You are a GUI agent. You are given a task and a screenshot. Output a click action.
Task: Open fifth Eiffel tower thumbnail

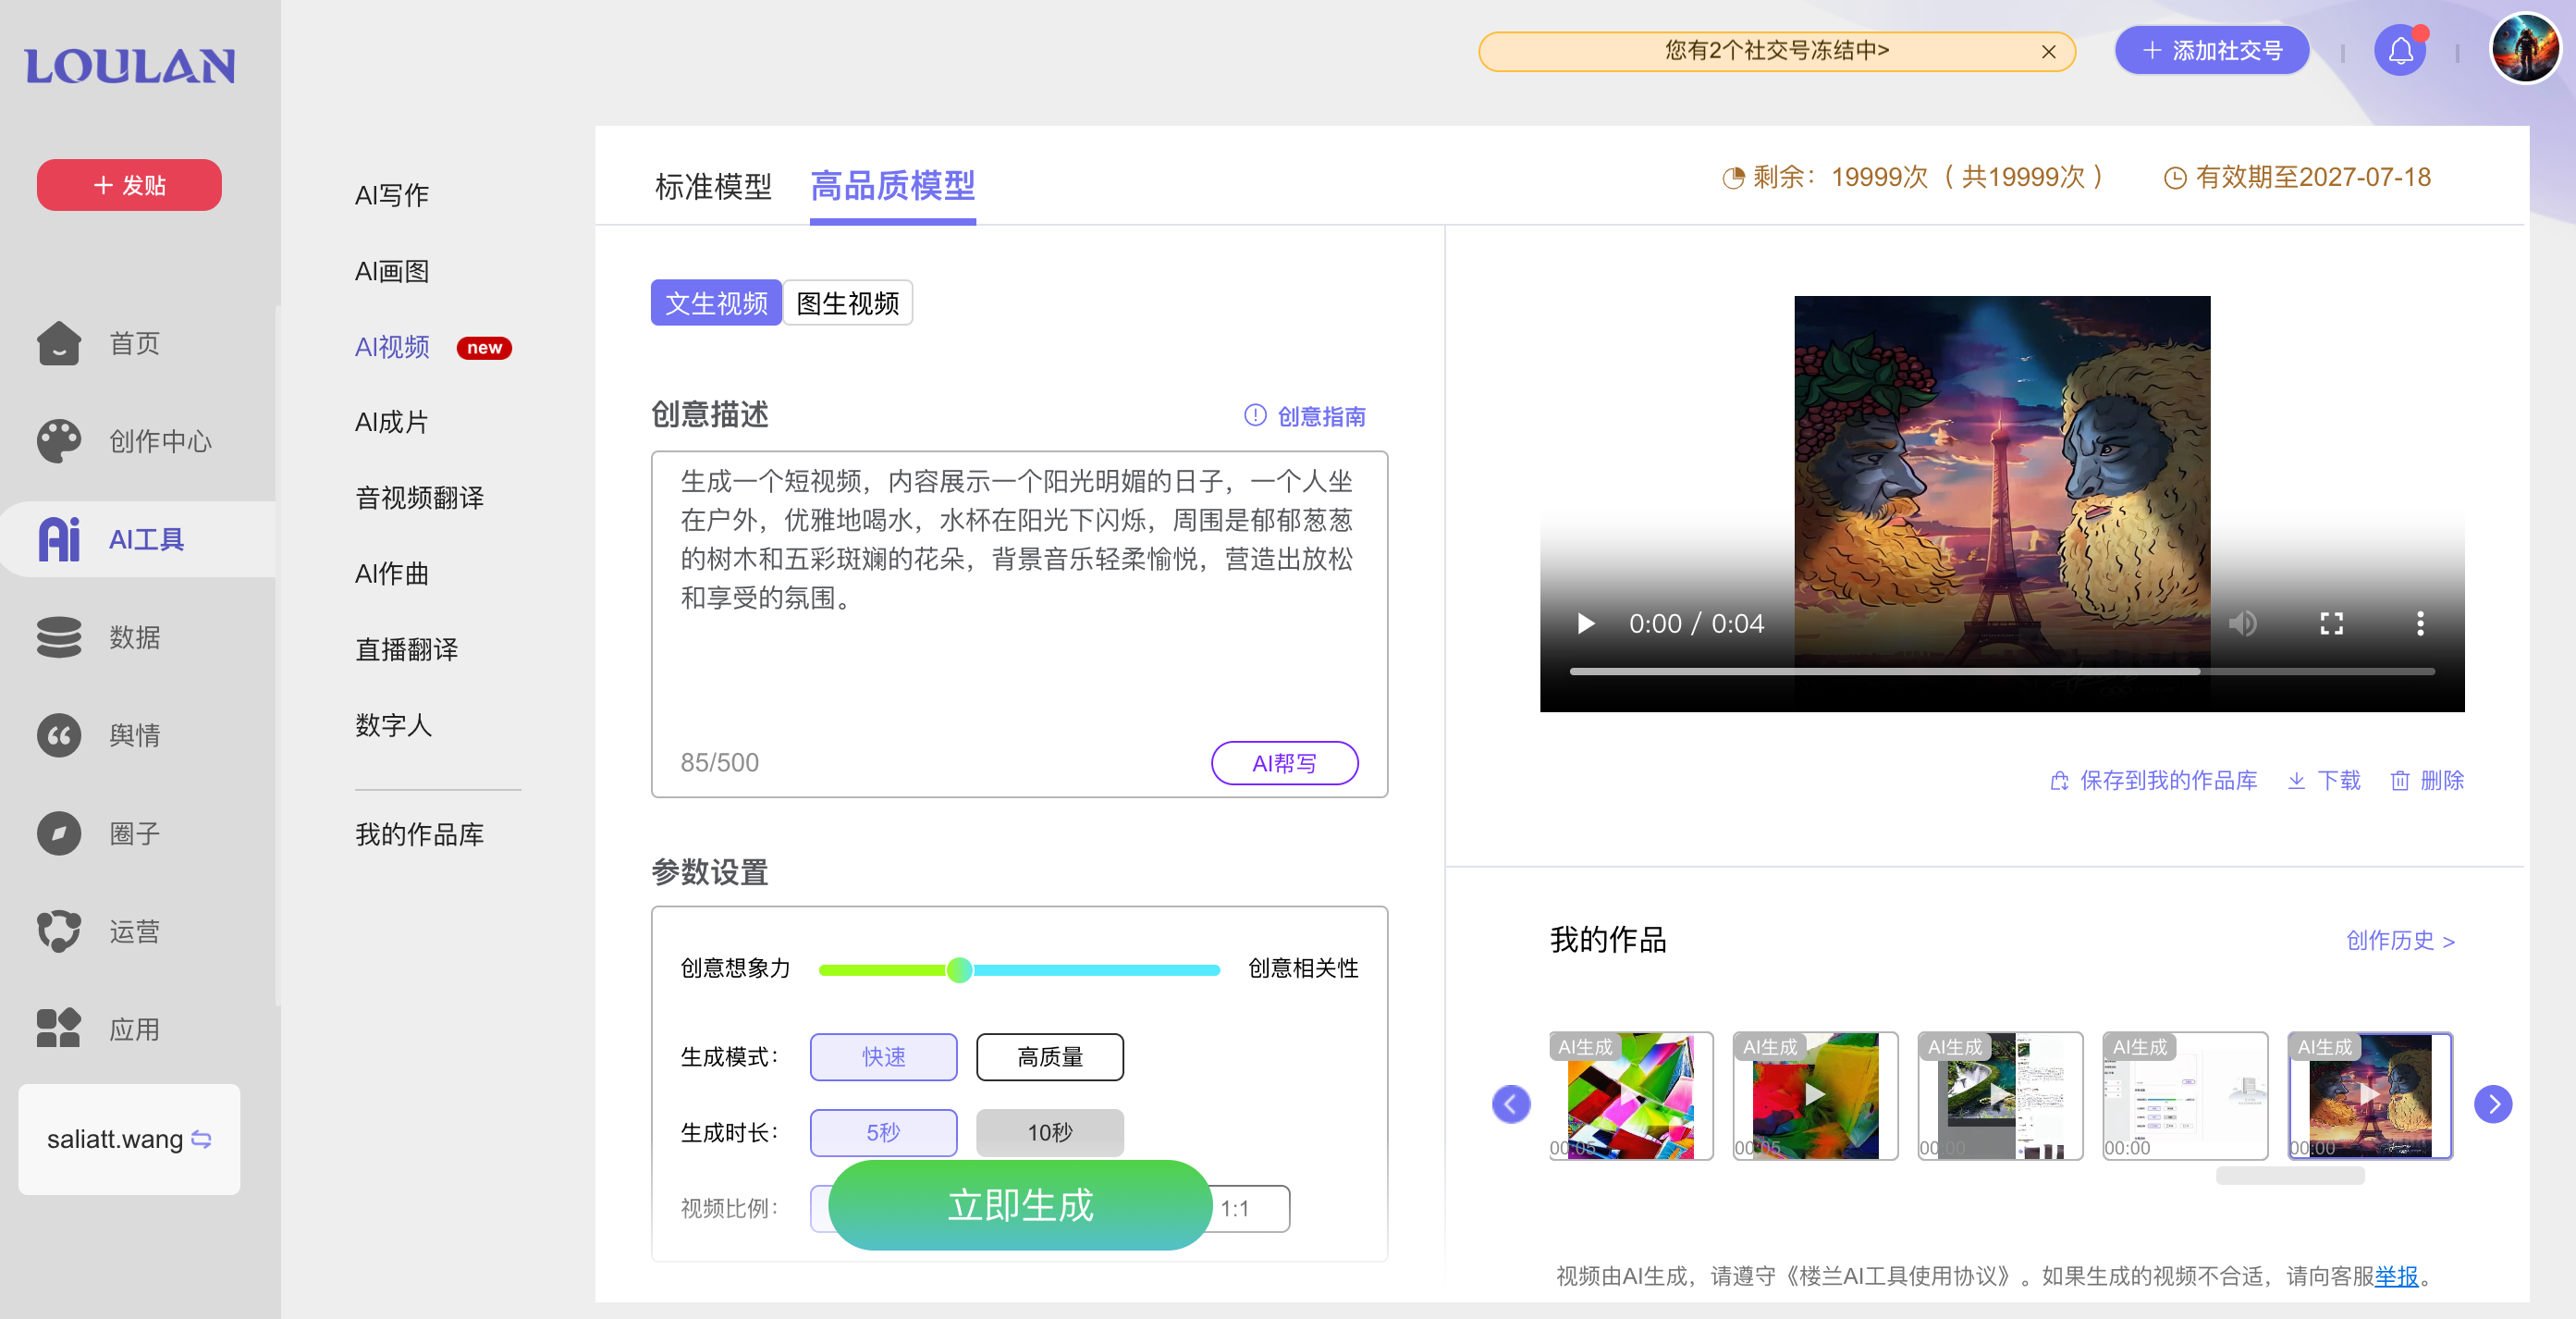pyautogui.click(x=2371, y=1096)
